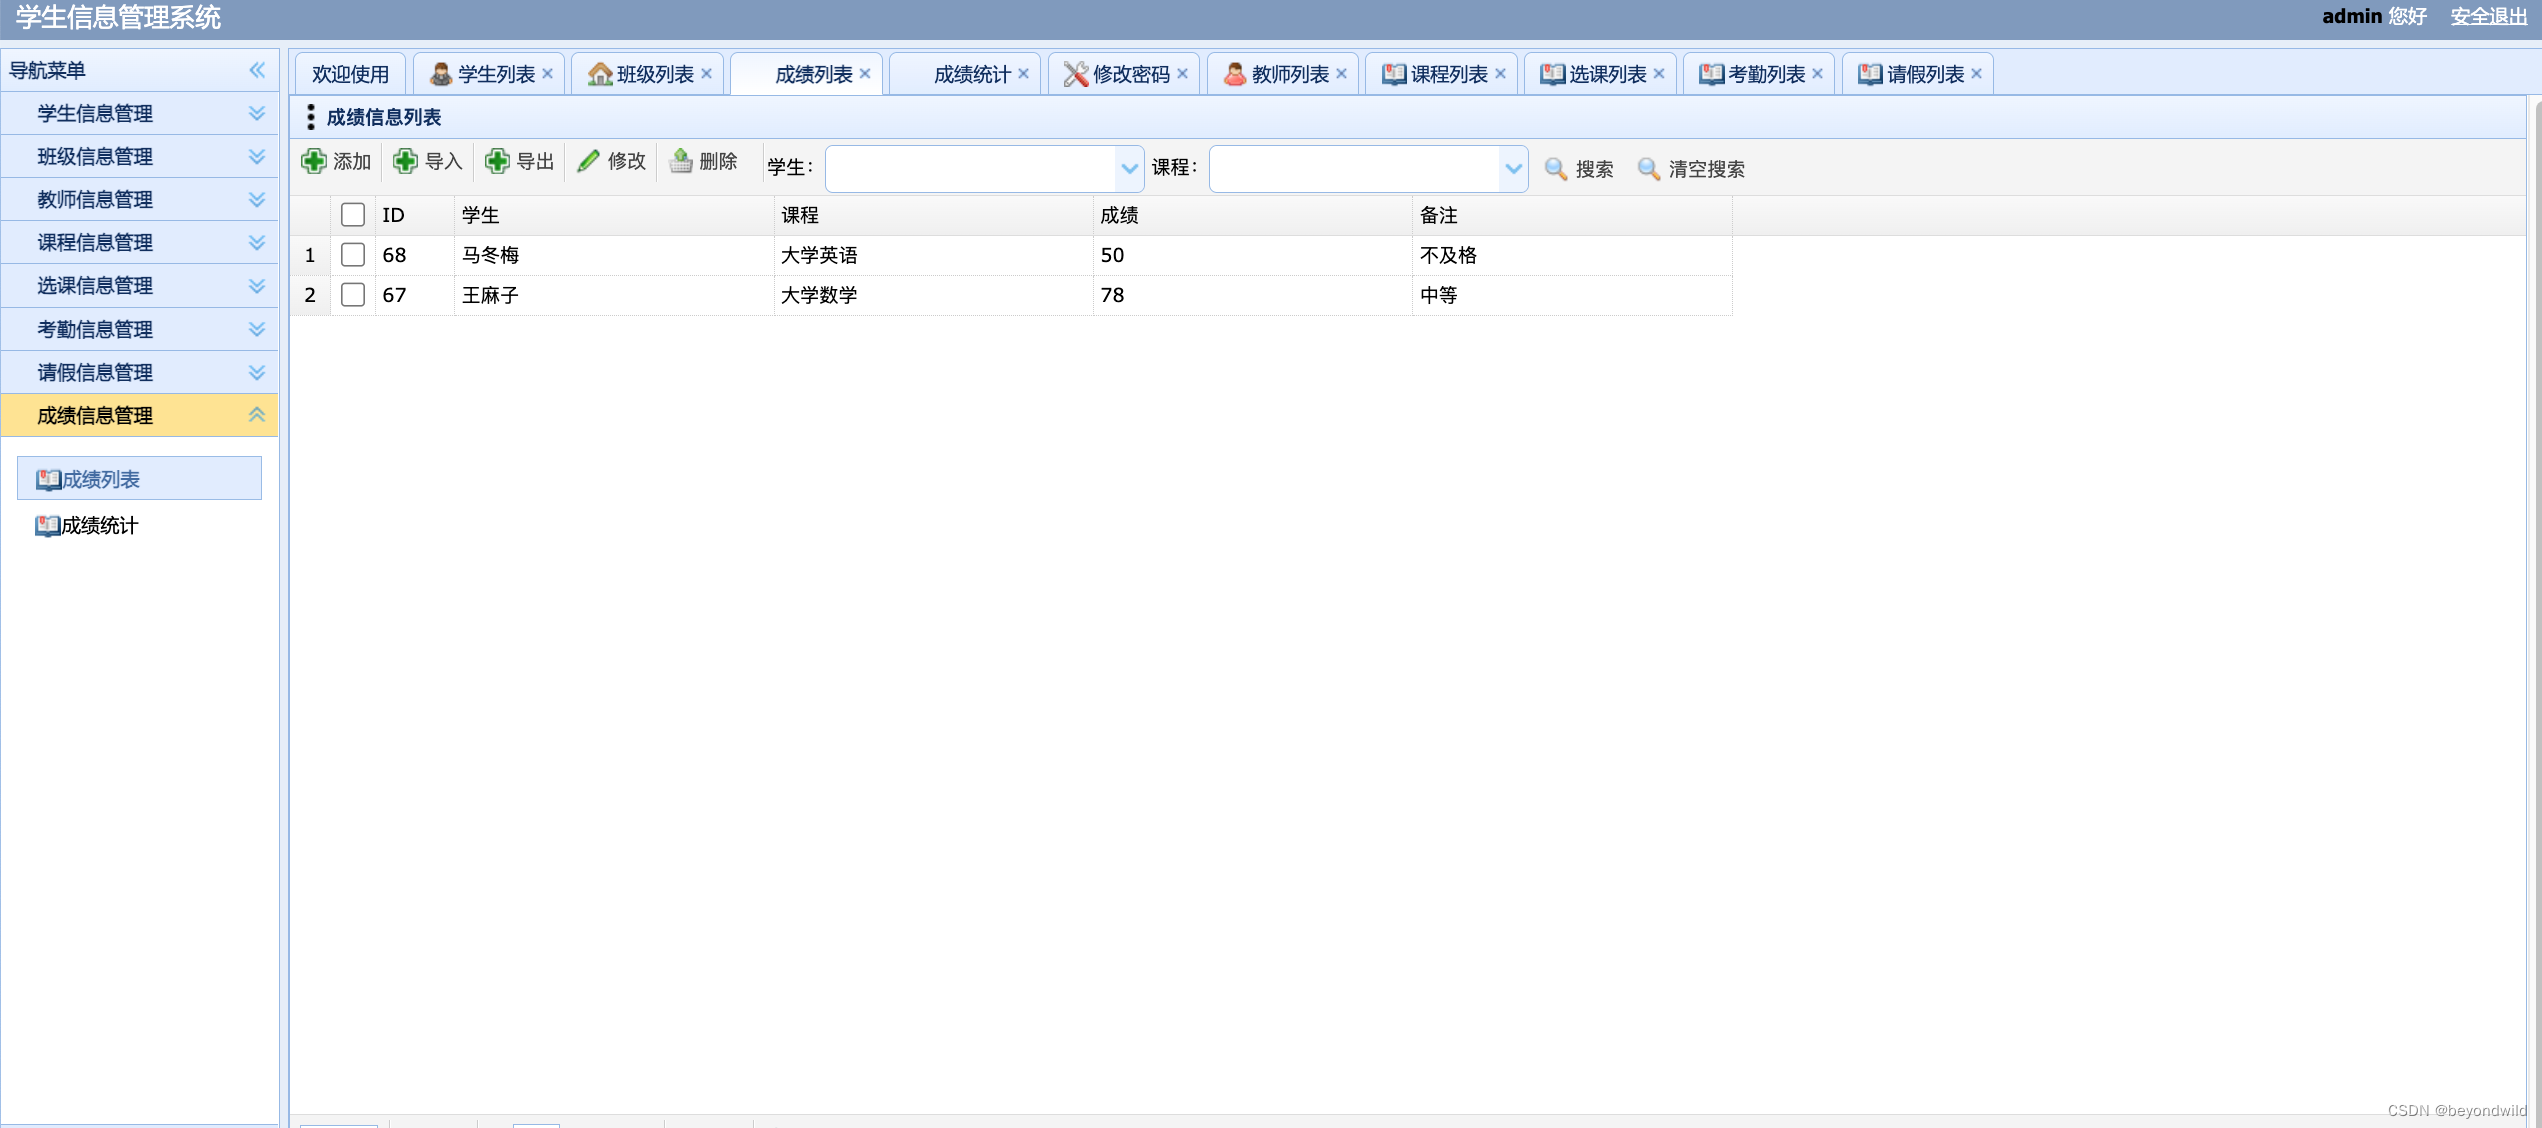
Task: Open the 学生 student dropdown
Action: (x=1129, y=168)
